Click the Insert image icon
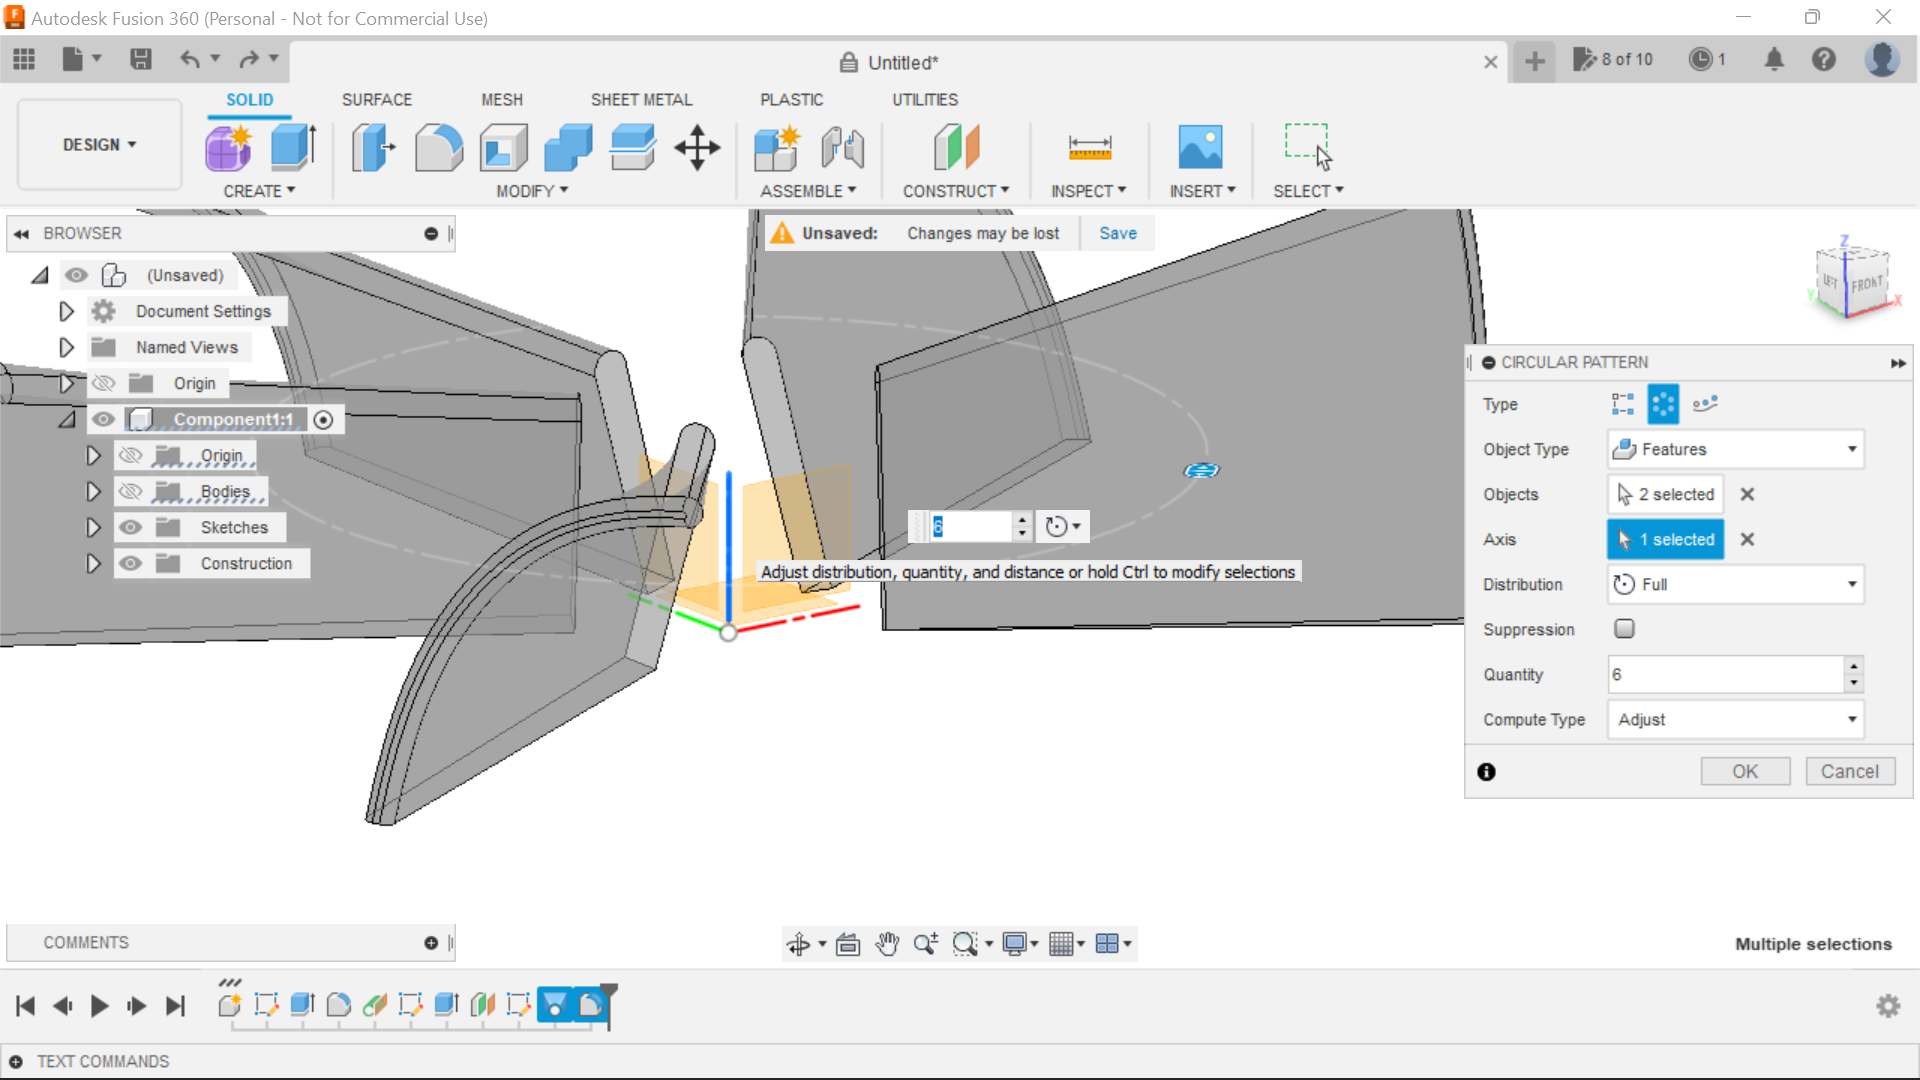 tap(1200, 148)
